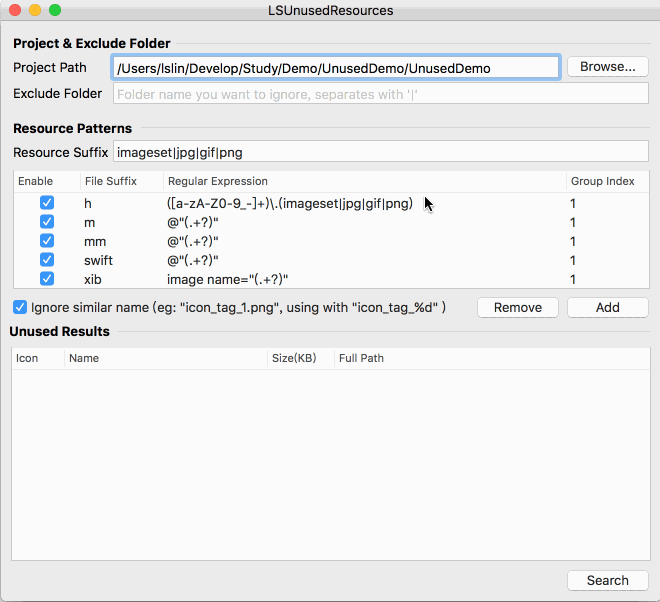Click the Group Index column header

tap(602, 181)
